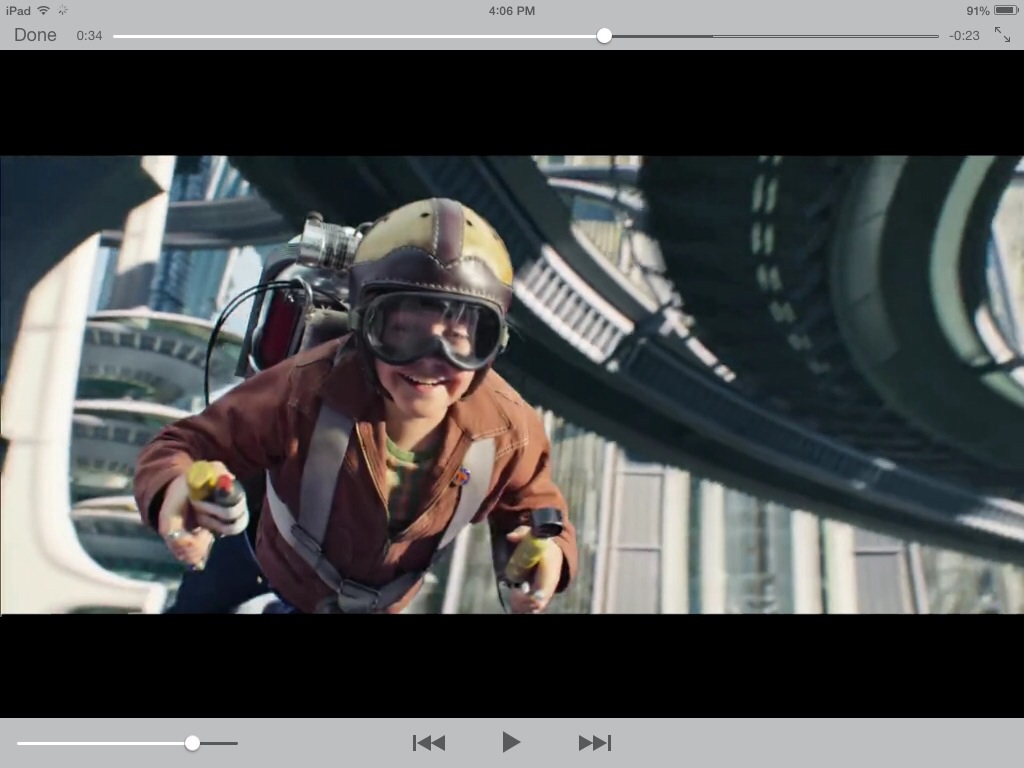The height and width of the screenshot is (768, 1024).
Task: Tap the iPad carrier label
Action: click(x=18, y=10)
